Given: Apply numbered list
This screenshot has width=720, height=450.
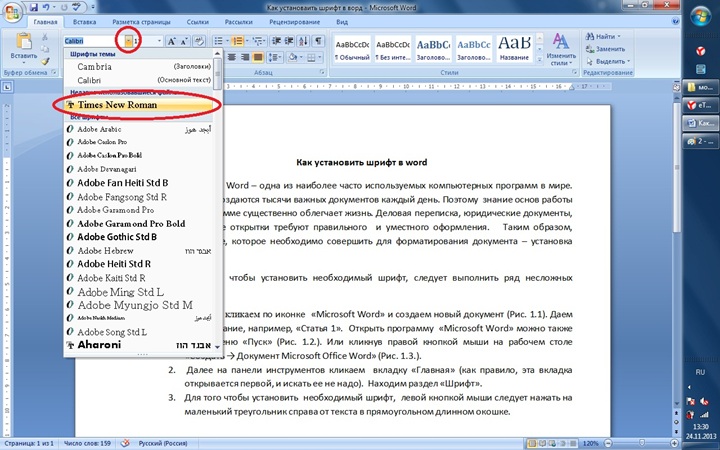Looking at the screenshot, I should pos(237,41).
